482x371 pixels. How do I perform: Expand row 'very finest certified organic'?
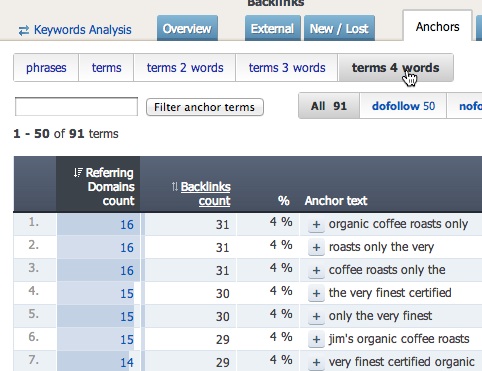[x=316, y=362]
